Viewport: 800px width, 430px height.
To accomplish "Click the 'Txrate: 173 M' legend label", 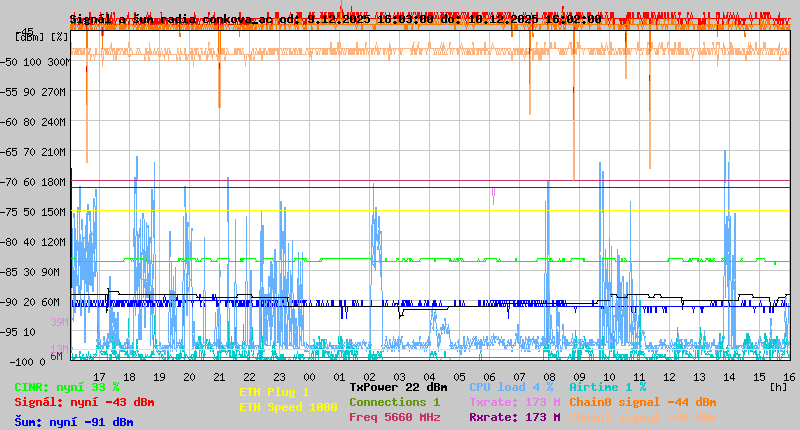I will tap(515, 402).
